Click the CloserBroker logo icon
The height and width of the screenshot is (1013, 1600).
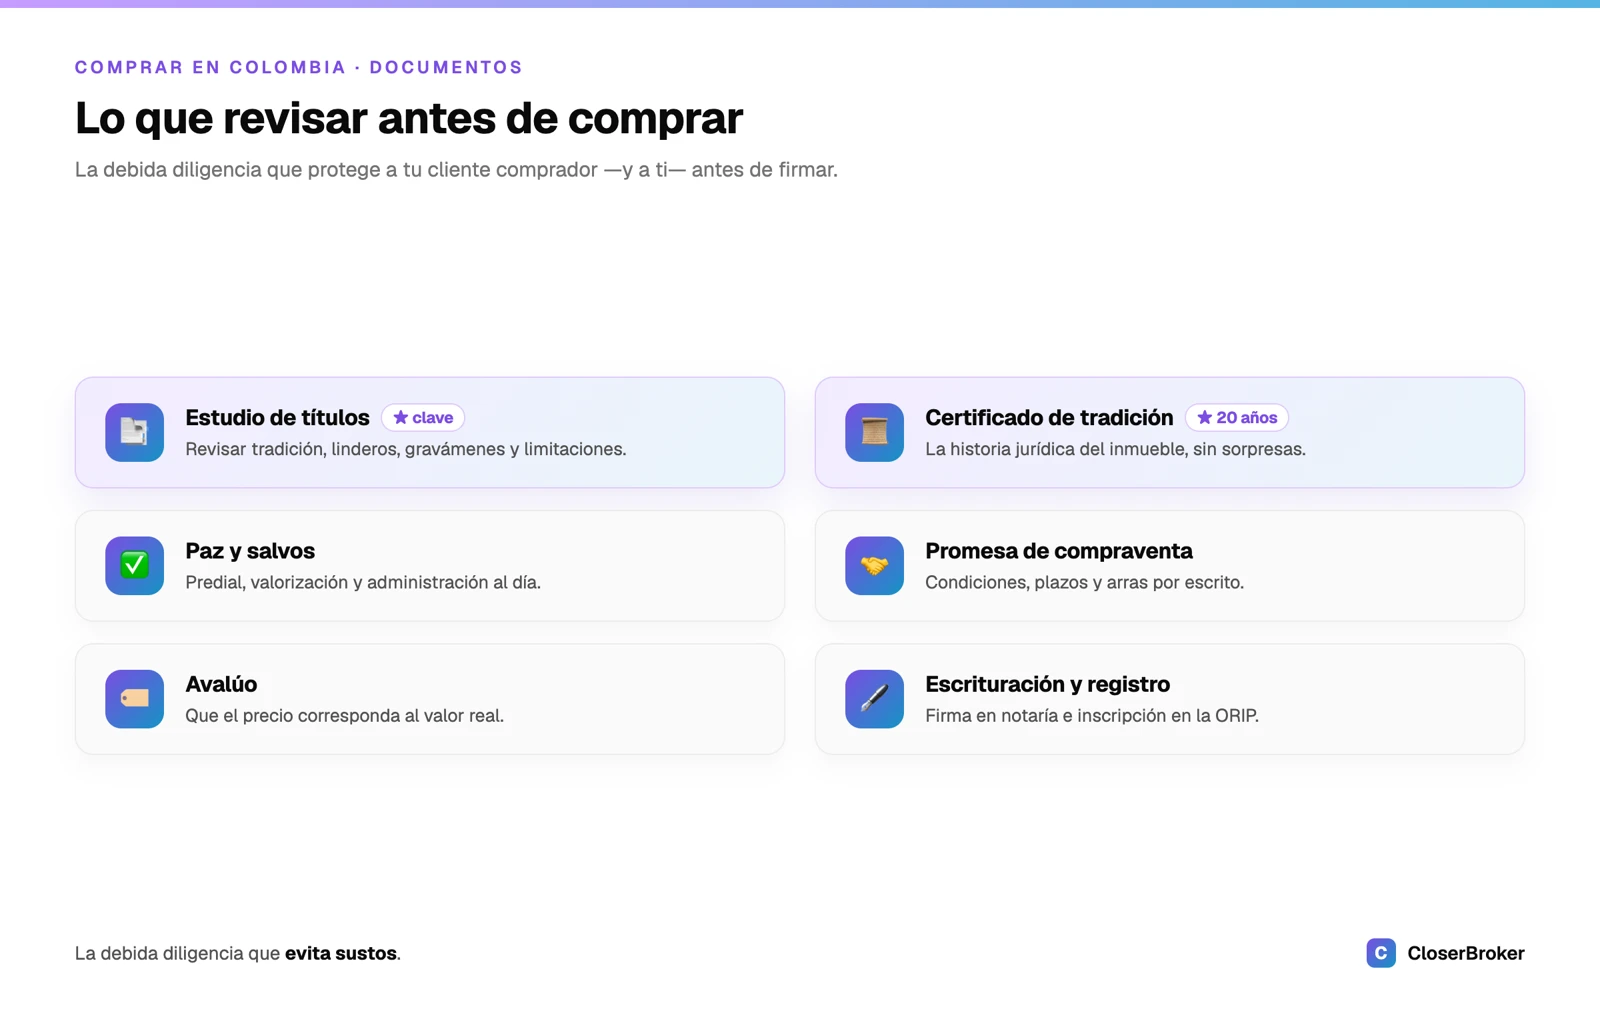1381,953
